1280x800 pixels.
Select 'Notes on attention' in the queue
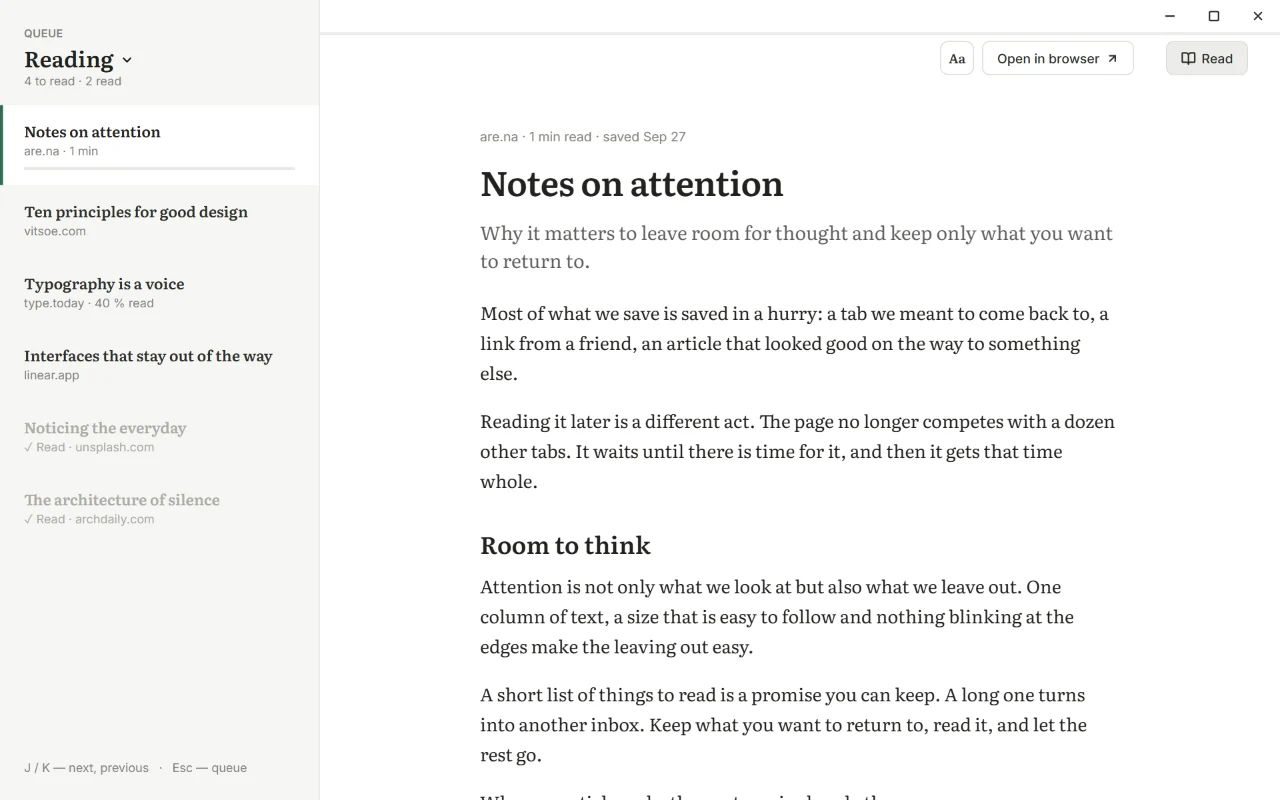tap(160, 145)
